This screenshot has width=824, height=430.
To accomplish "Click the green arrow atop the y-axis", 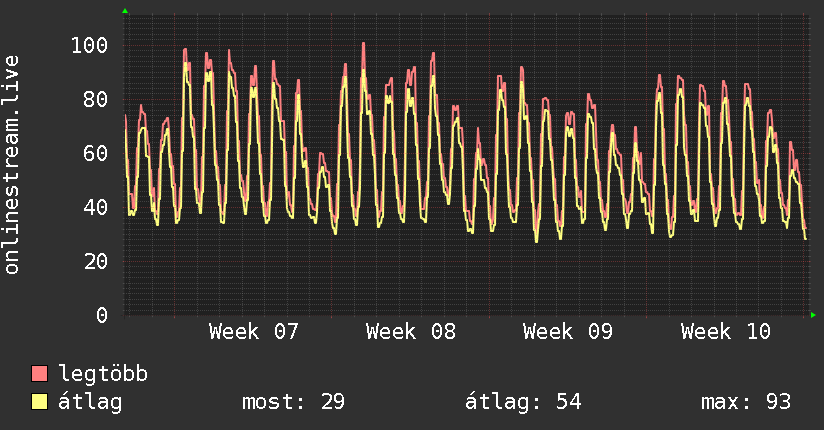I will click(125, 11).
